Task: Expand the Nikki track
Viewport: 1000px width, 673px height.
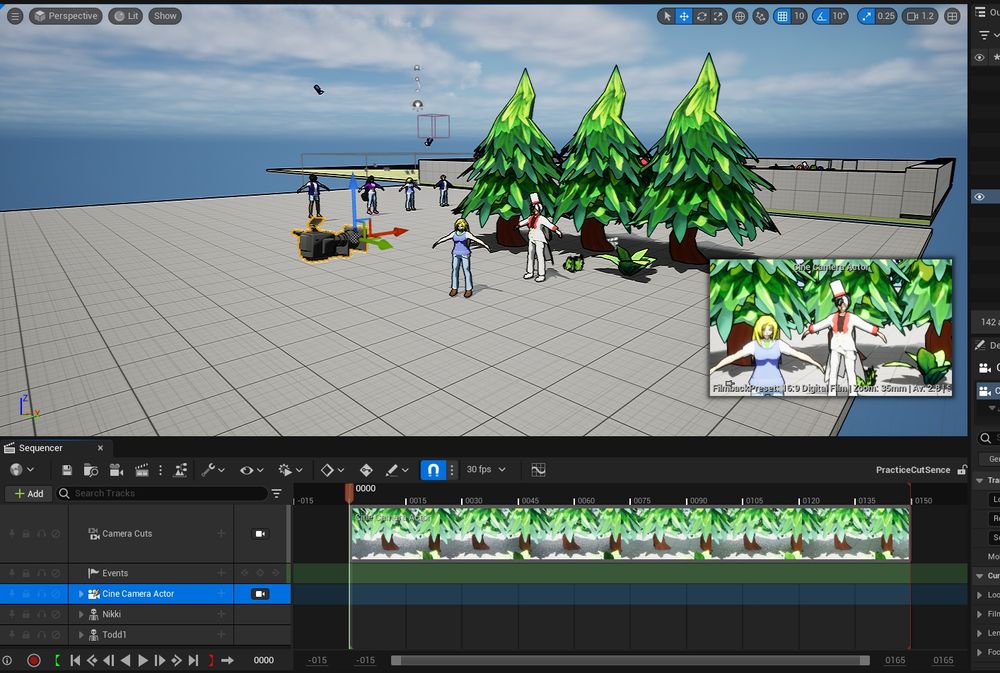Action: [x=81, y=614]
